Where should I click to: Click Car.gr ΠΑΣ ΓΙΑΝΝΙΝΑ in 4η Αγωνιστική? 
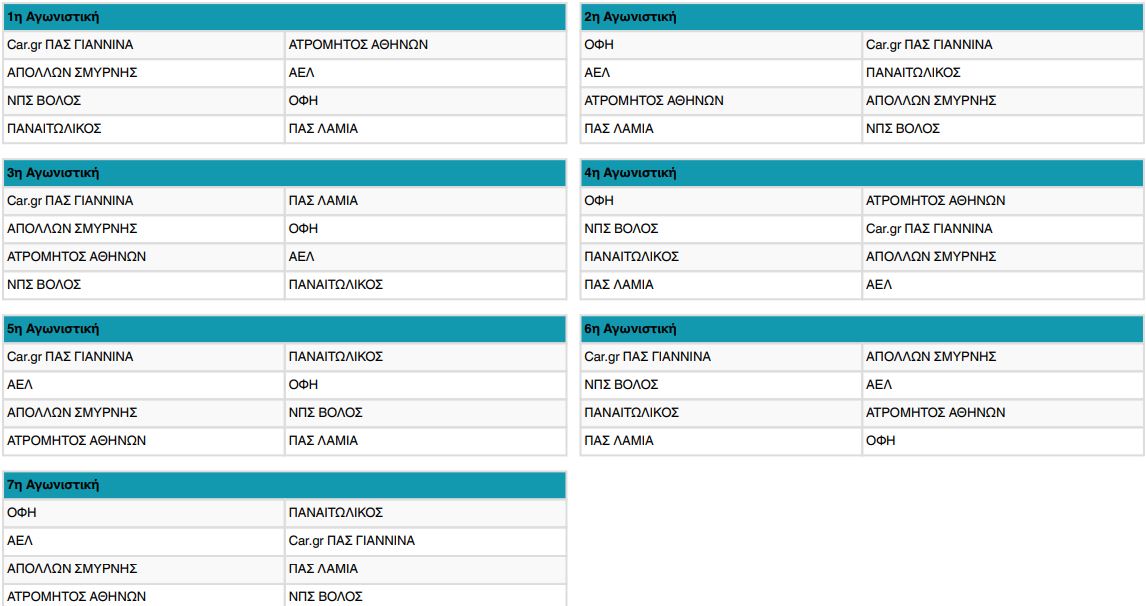click(929, 229)
